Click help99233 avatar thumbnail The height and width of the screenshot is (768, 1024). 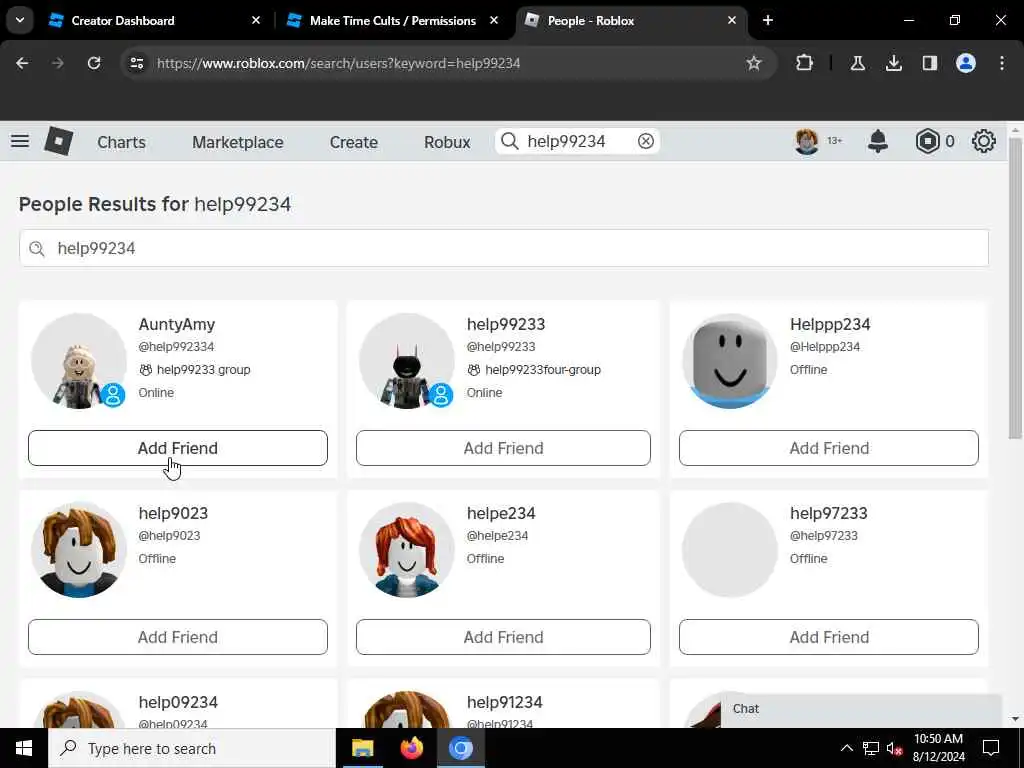coord(406,360)
